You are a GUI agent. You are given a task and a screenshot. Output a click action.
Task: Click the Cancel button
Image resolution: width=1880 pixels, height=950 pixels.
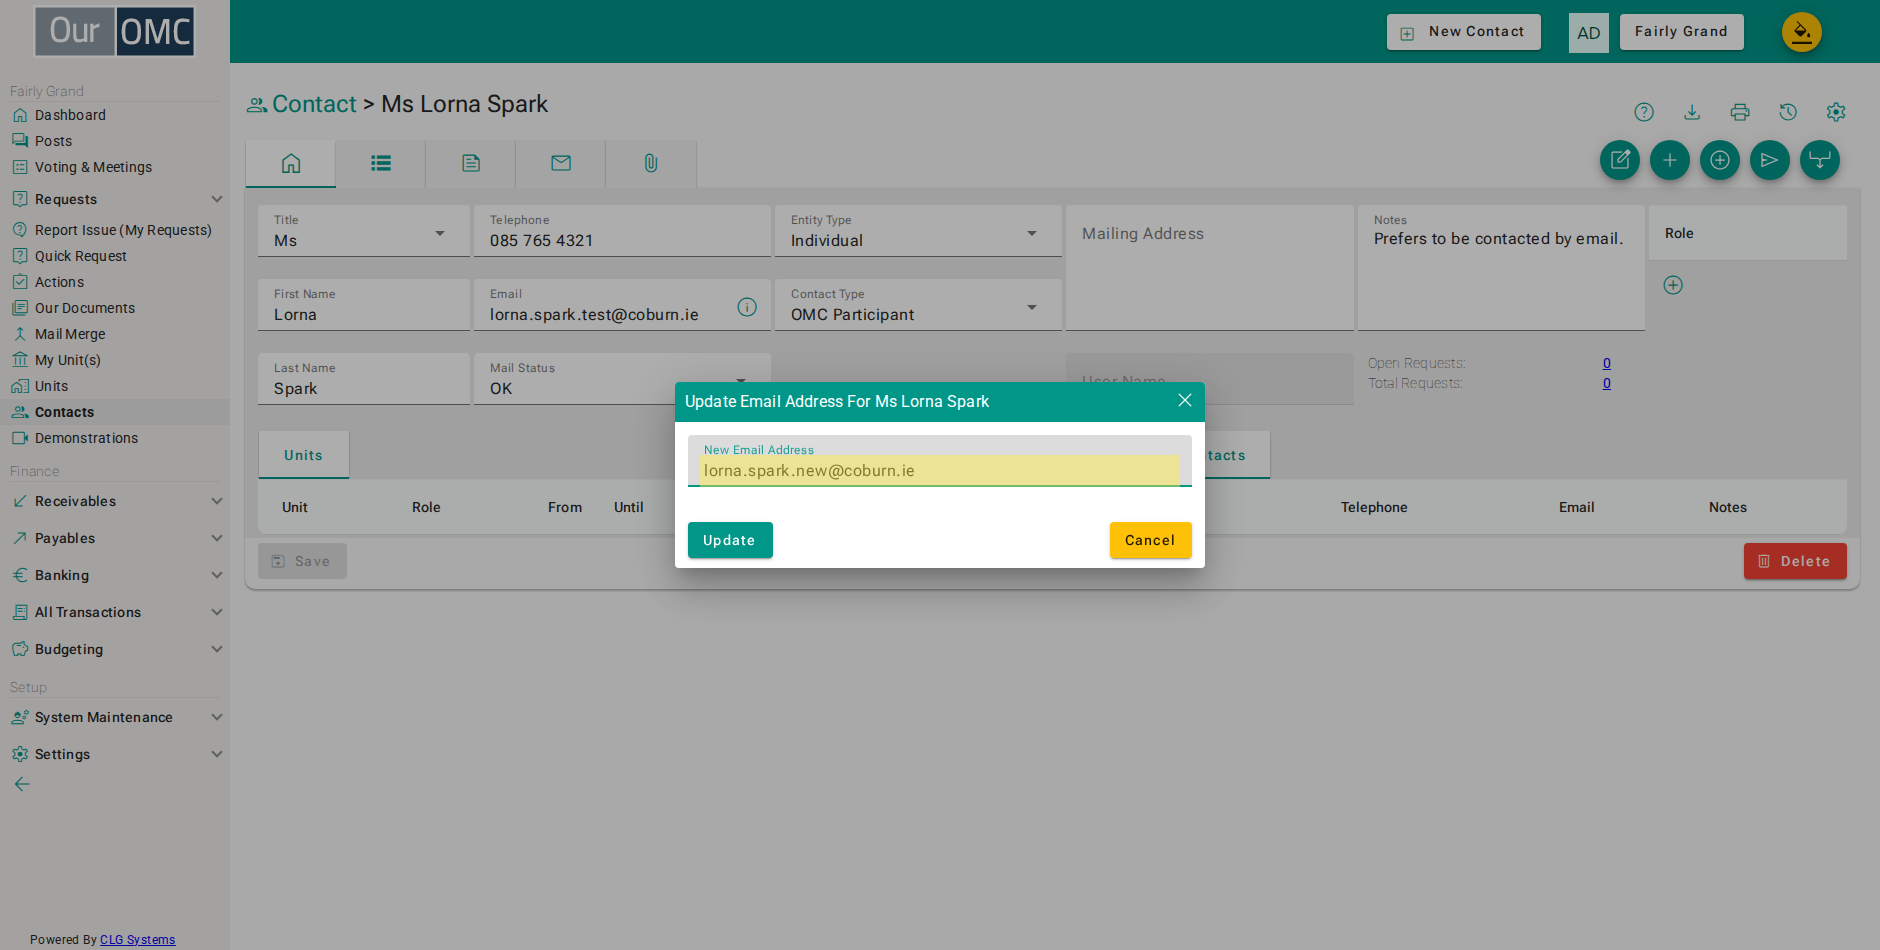tap(1151, 540)
